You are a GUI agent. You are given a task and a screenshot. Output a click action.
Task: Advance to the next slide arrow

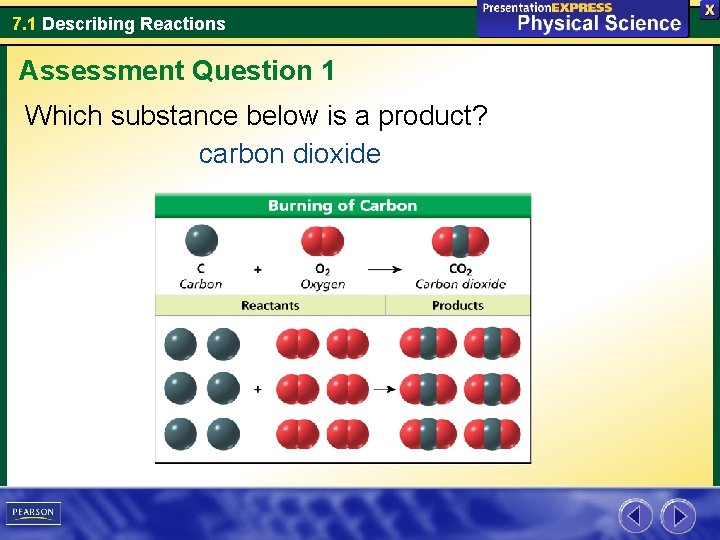pyautogui.click(x=678, y=516)
